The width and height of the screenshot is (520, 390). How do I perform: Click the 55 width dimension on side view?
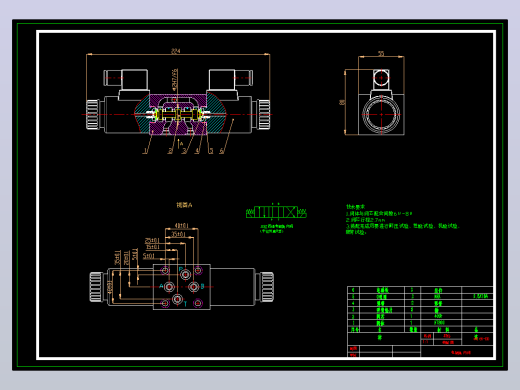click(x=381, y=54)
